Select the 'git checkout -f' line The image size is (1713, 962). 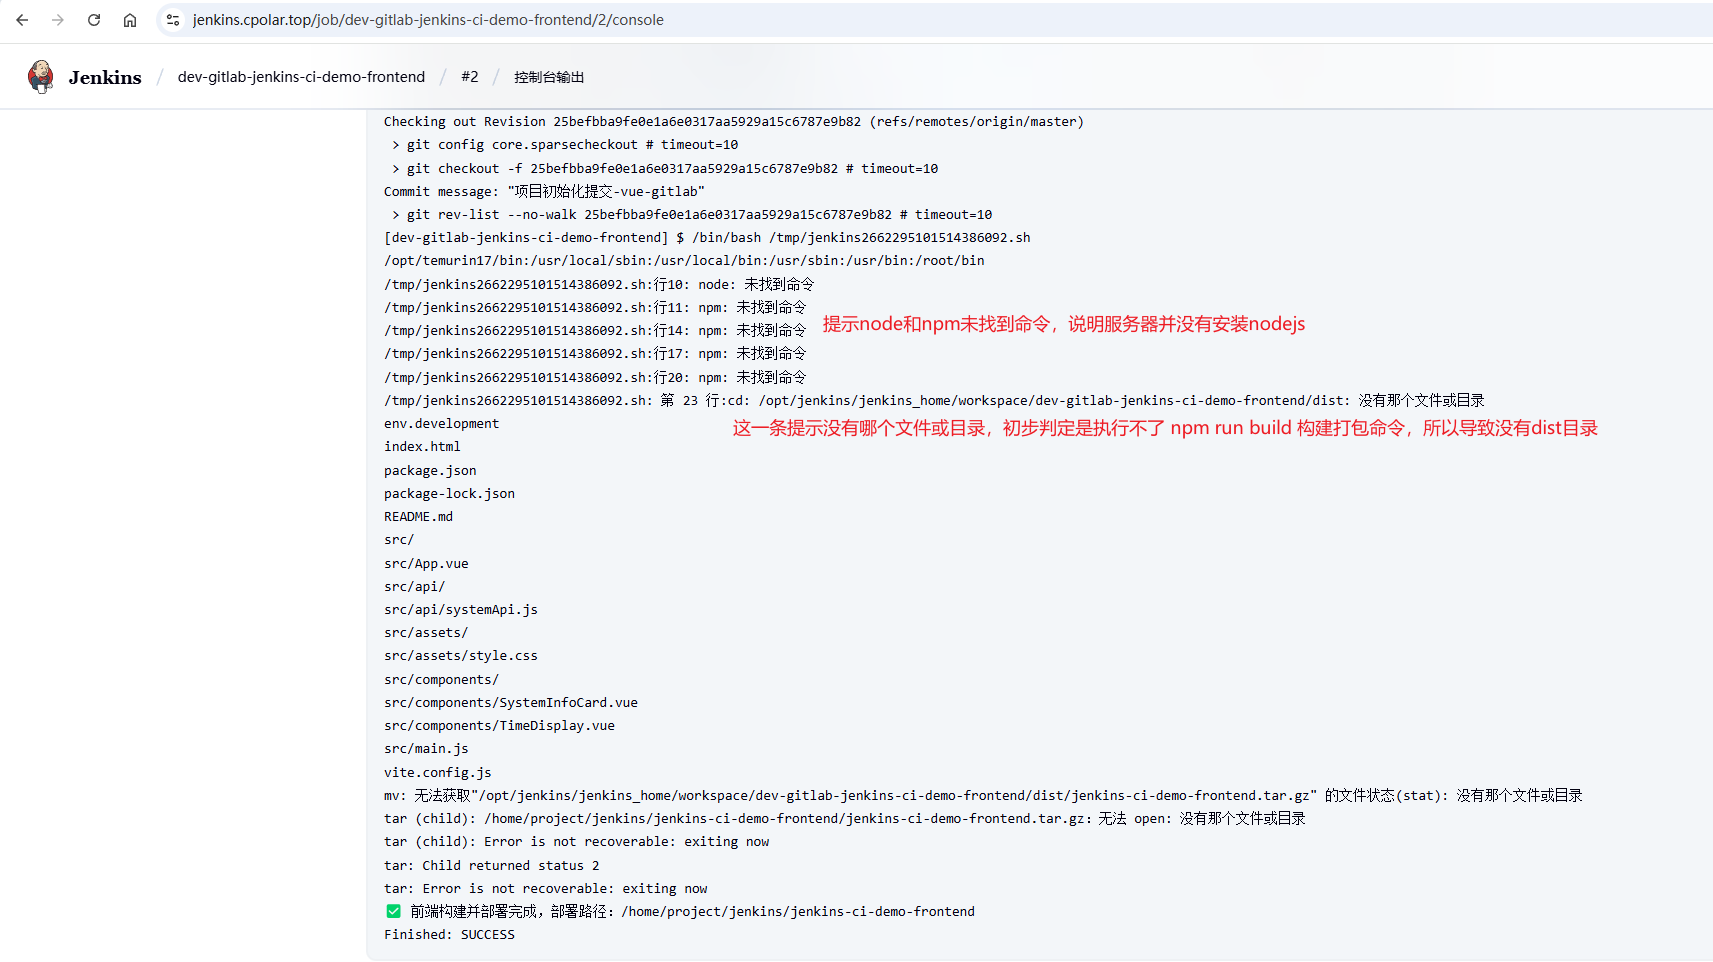pos(665,169)
